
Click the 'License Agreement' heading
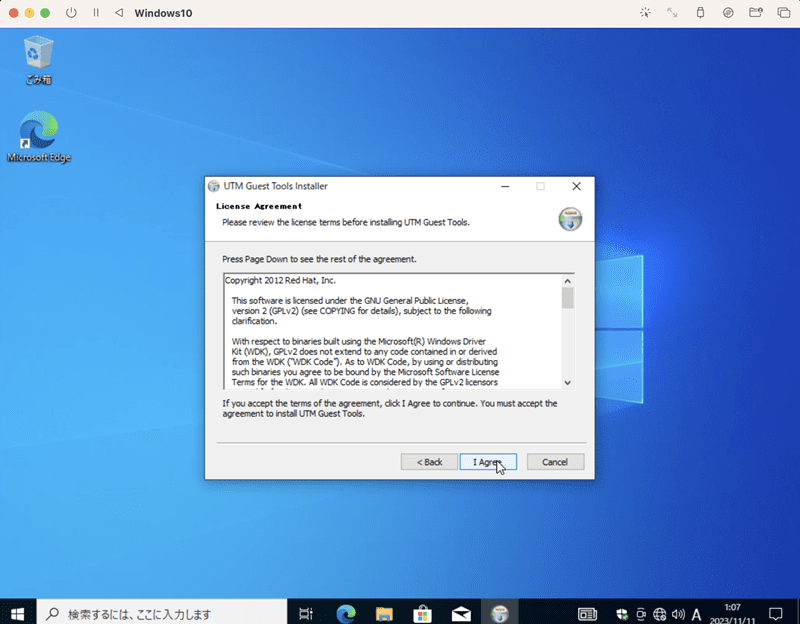(259, 206)
